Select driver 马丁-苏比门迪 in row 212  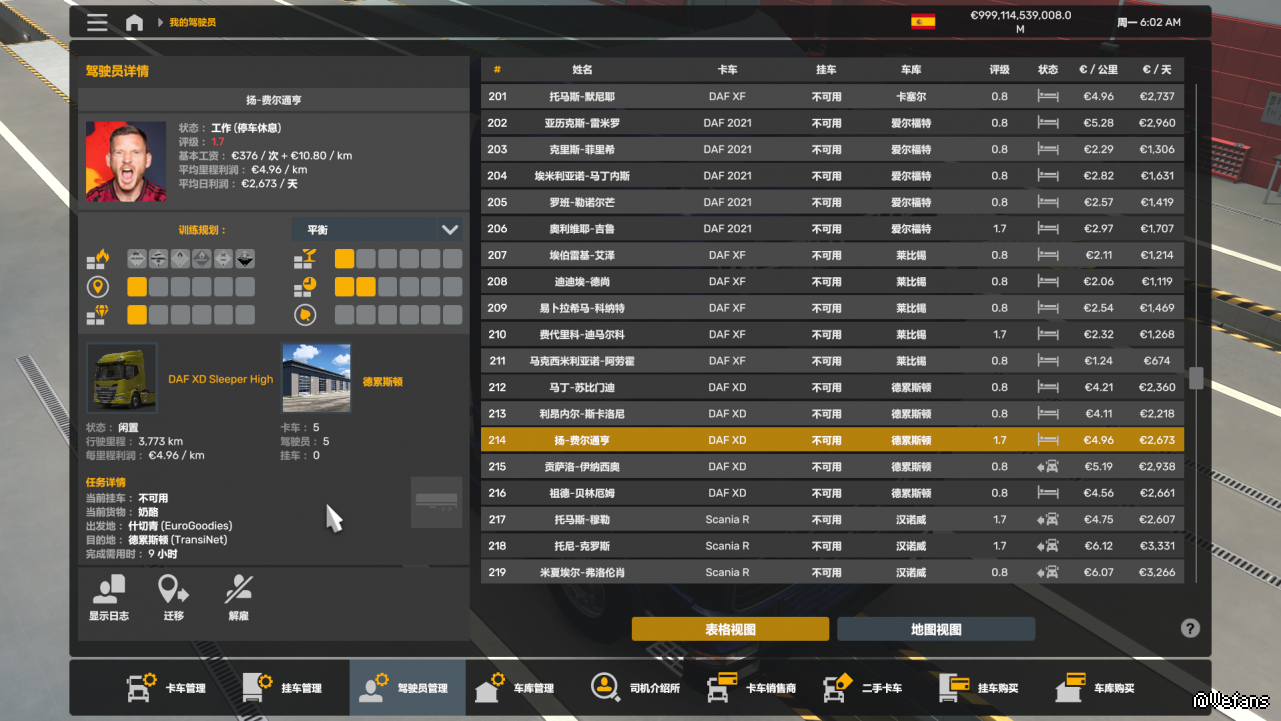click(832, 387)
